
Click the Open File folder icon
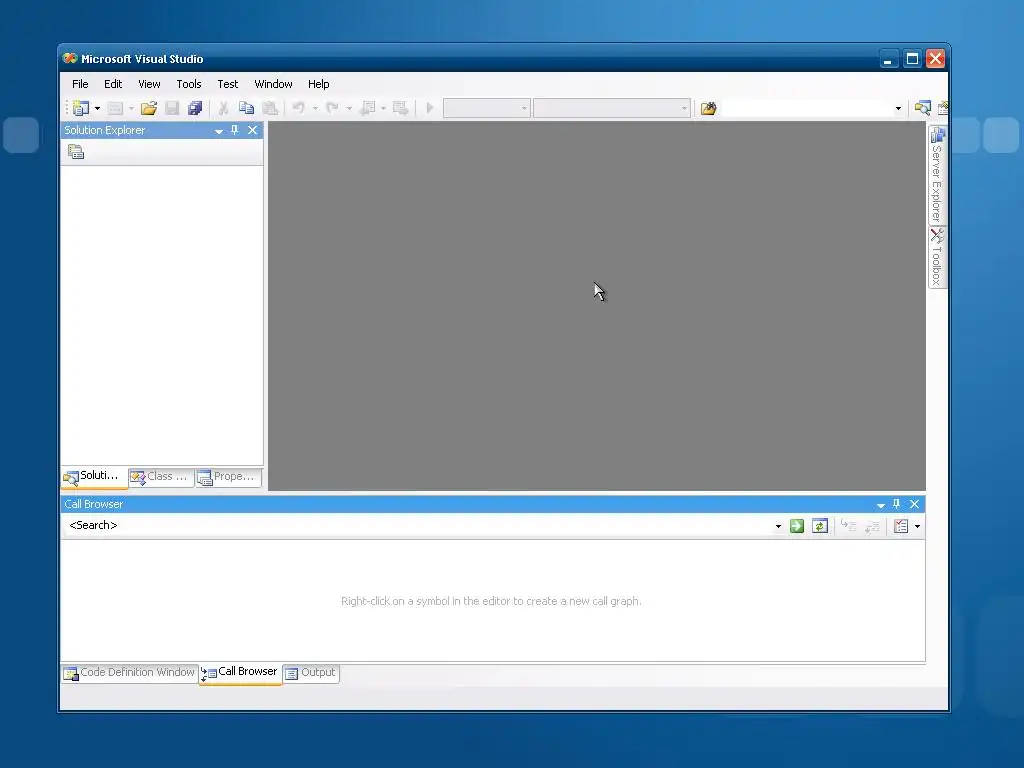[149, 108]
